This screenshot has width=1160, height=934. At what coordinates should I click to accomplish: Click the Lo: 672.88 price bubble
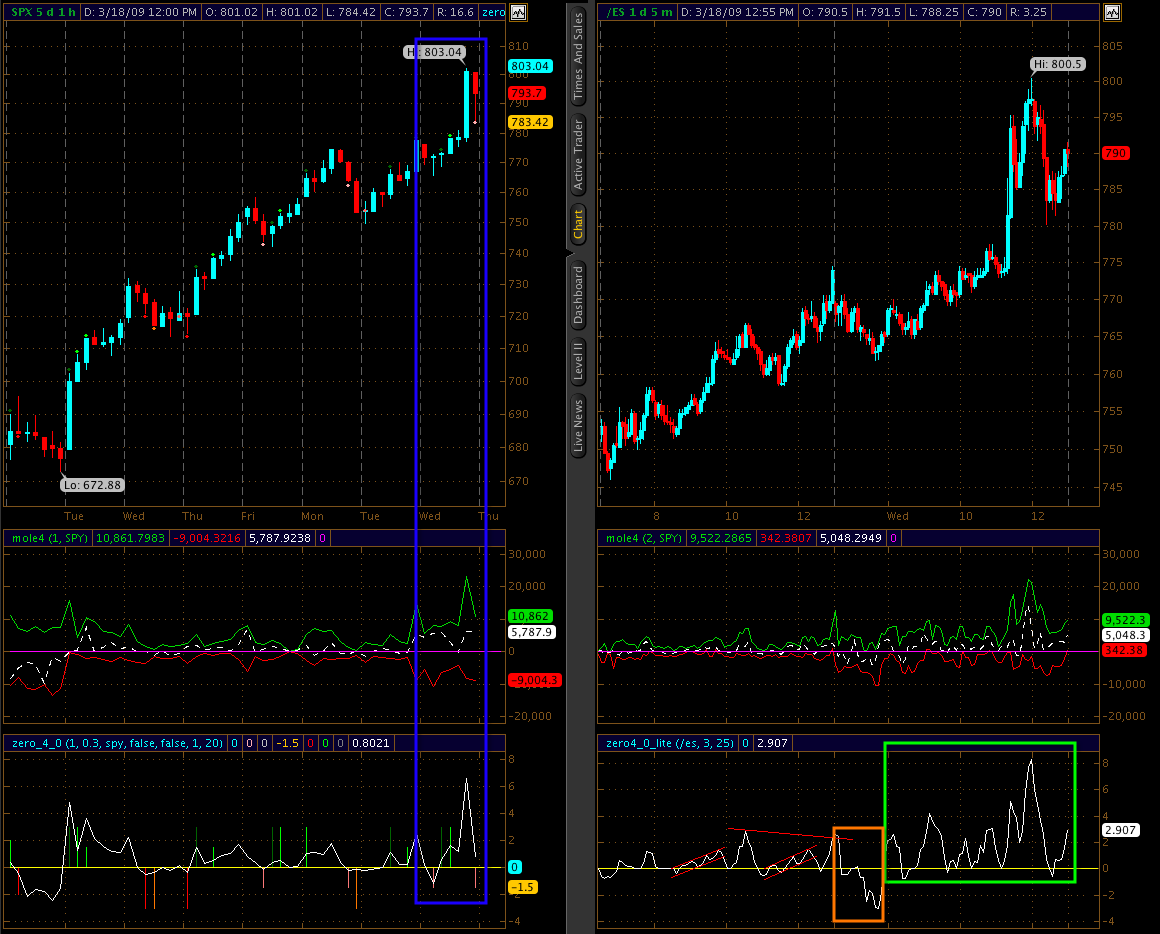tap(92, 484)
